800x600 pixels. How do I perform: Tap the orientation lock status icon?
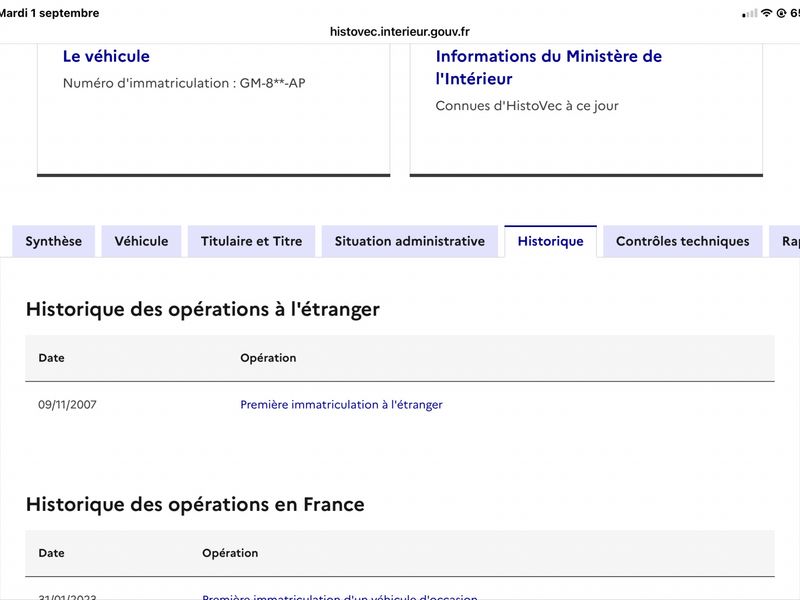click(781, 13)
